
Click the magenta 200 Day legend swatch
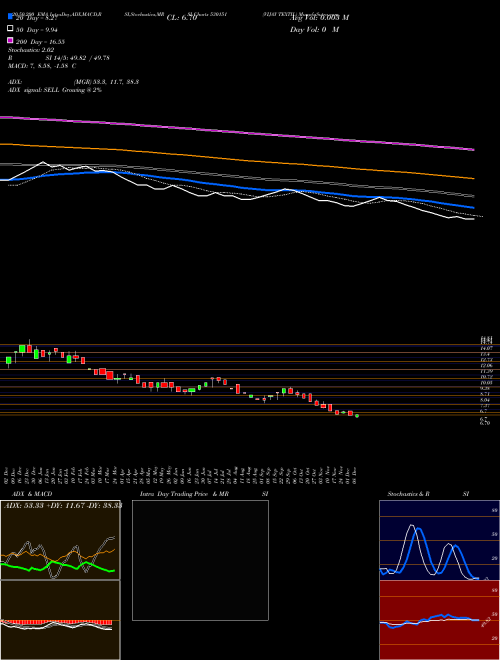(x=10, y=40)
